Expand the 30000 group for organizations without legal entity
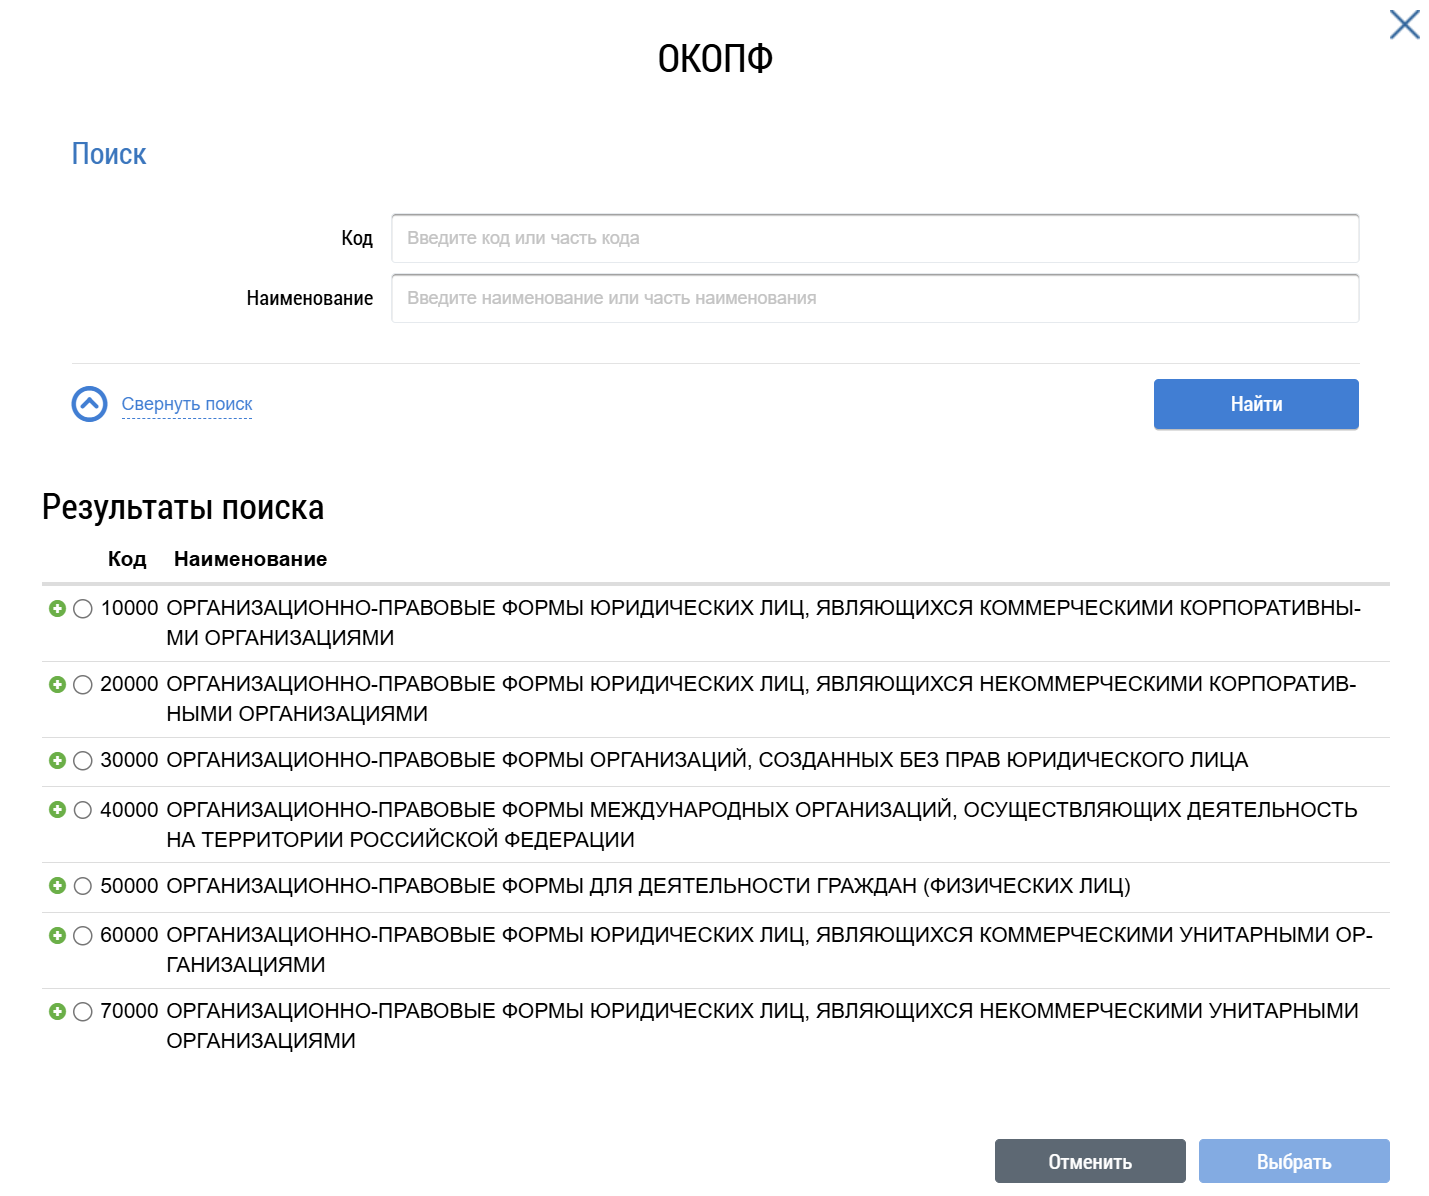The image size is (1429, 1196). click(x=57, y=760)
